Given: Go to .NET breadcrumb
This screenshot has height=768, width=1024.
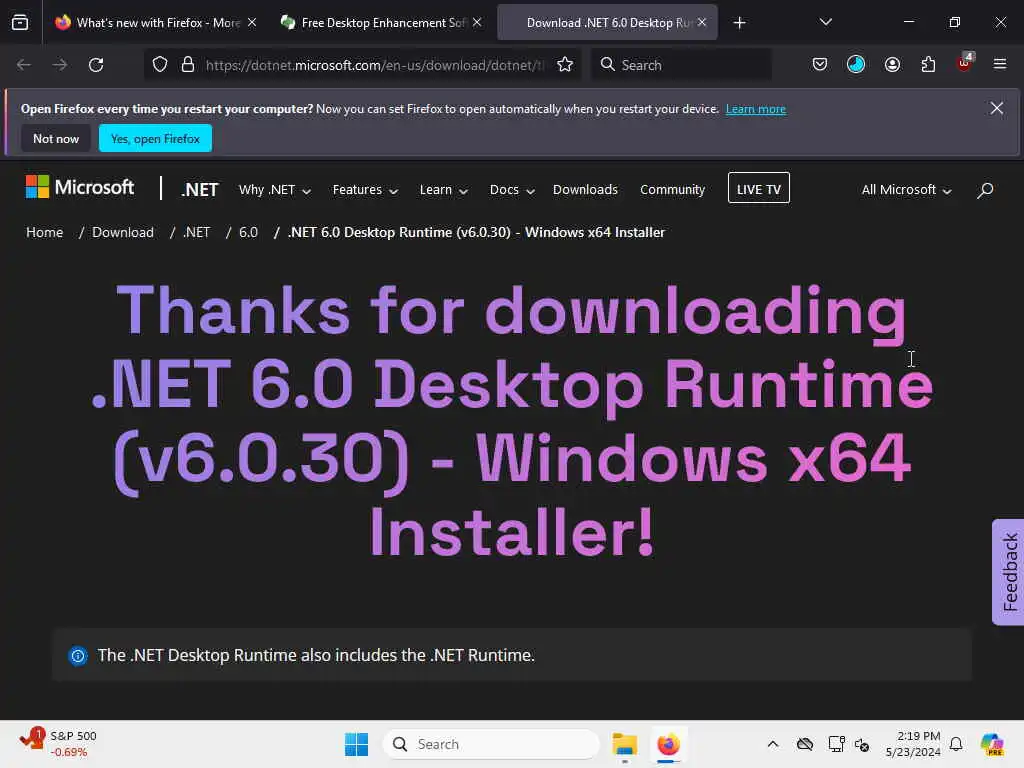Looking at the screenshot, I should 197,232.
